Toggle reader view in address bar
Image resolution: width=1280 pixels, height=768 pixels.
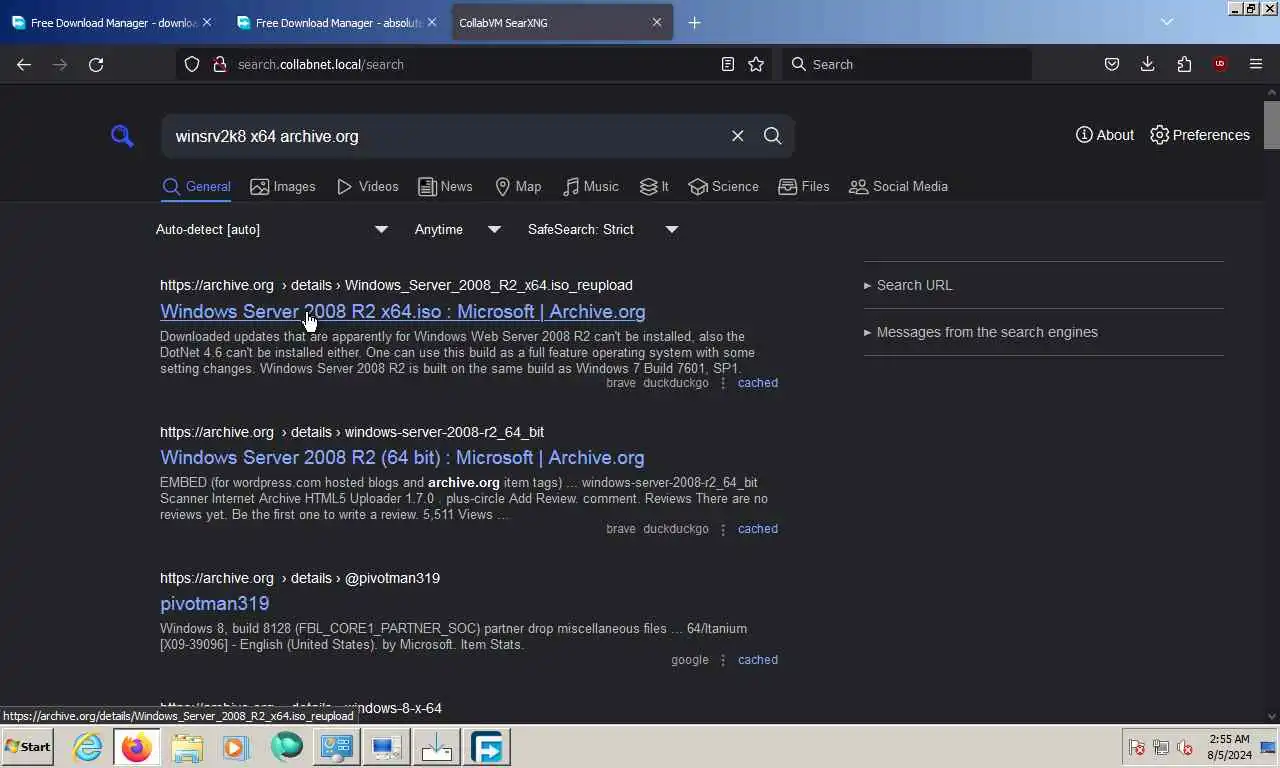728,64
